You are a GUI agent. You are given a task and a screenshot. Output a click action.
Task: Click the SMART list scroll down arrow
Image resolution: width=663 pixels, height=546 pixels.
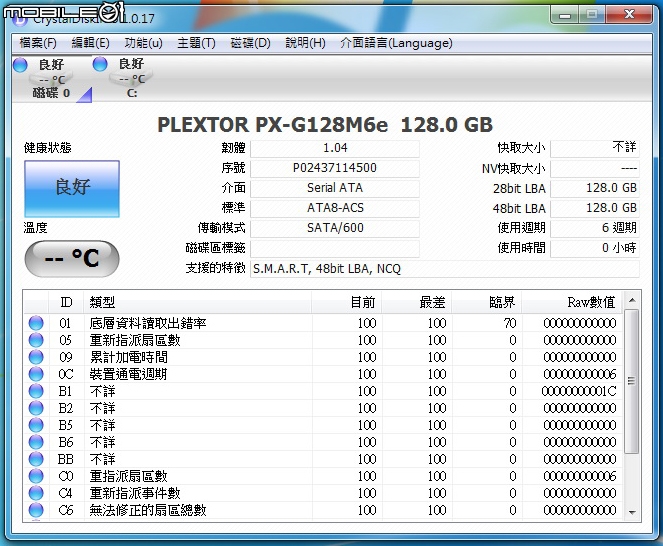tap(632, 513)
